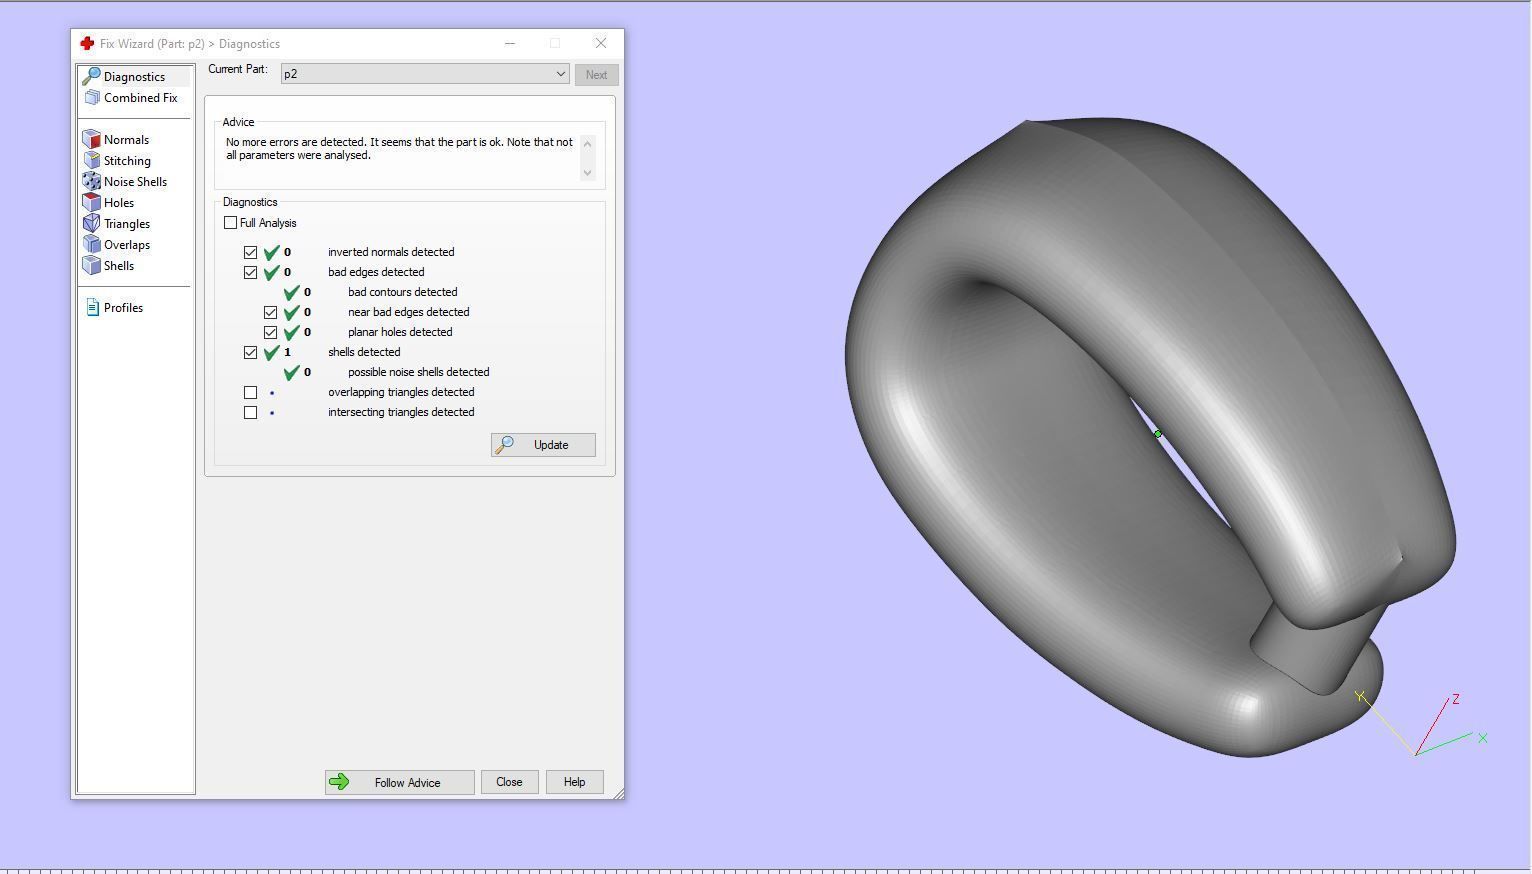Enable overlapping triangles detected checkbox
1532x874 pixels.
click(x=251, y=392)
